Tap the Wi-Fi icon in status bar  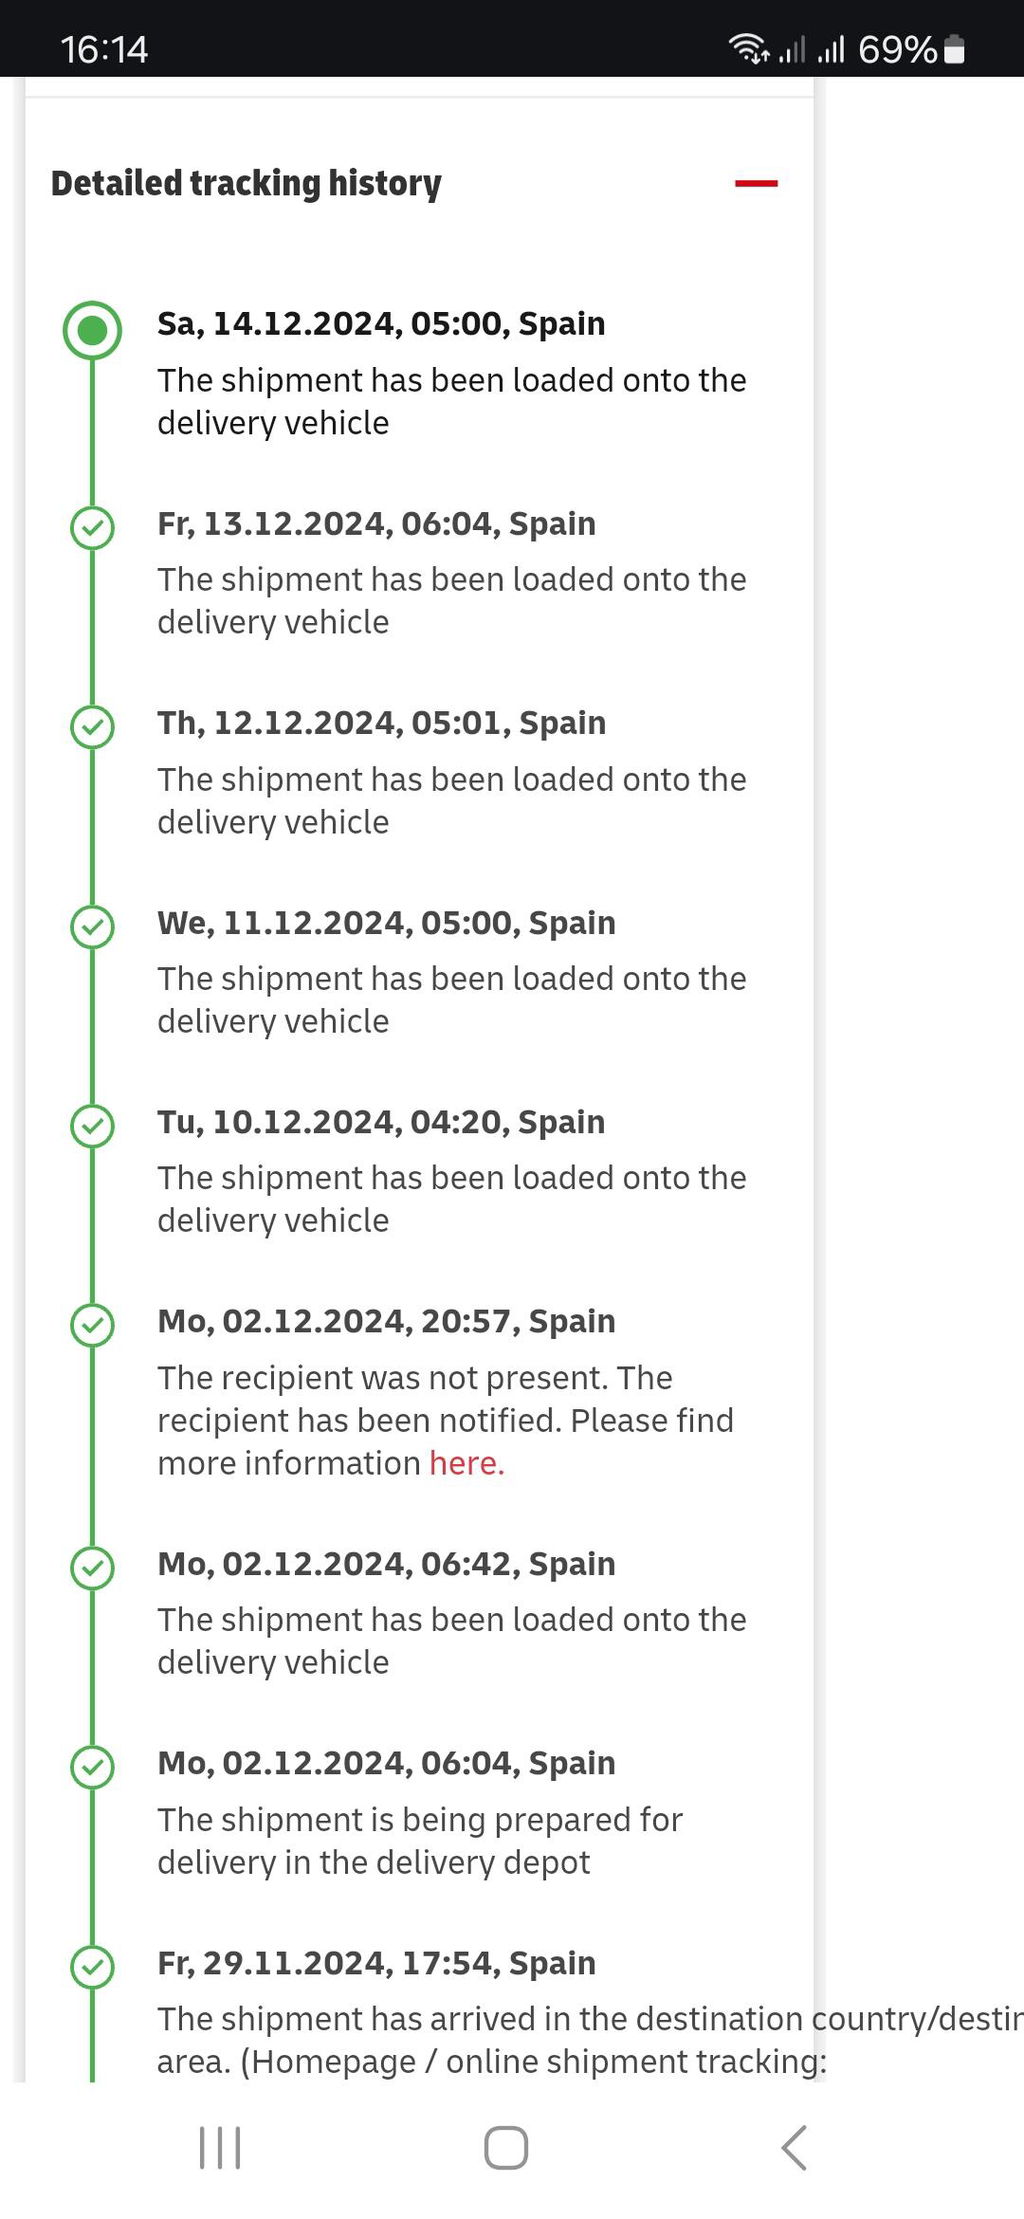pos(748,48)
